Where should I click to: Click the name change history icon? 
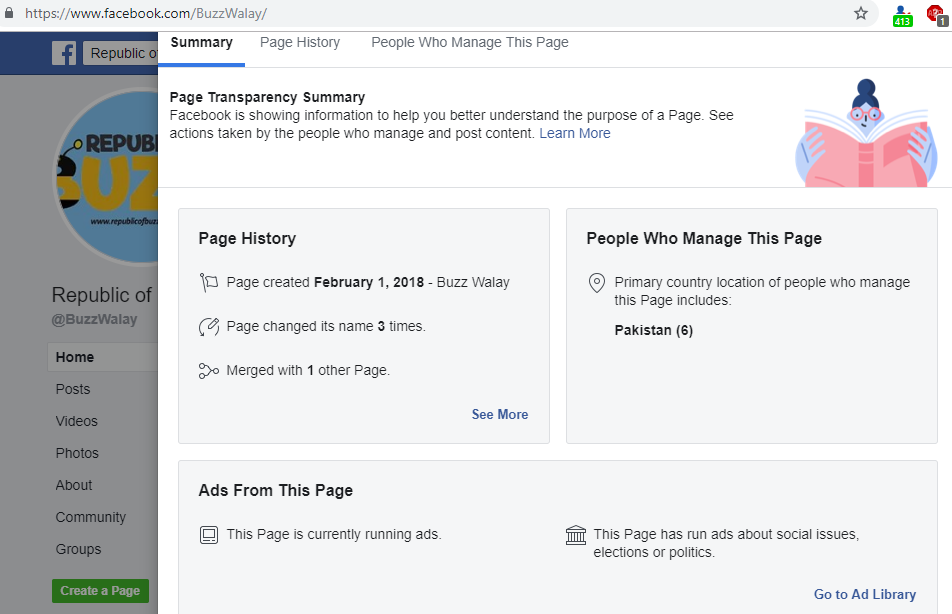pos(208,327)
